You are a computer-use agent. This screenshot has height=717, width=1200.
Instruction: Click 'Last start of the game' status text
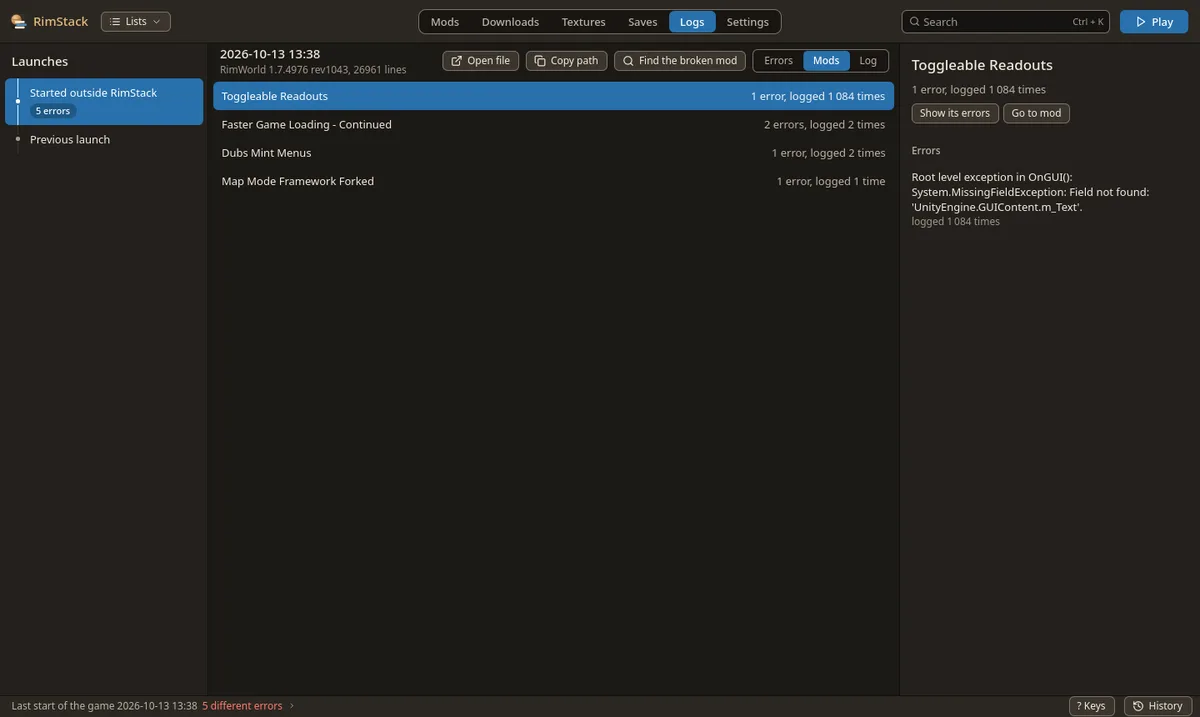click(x=104, y=706)
